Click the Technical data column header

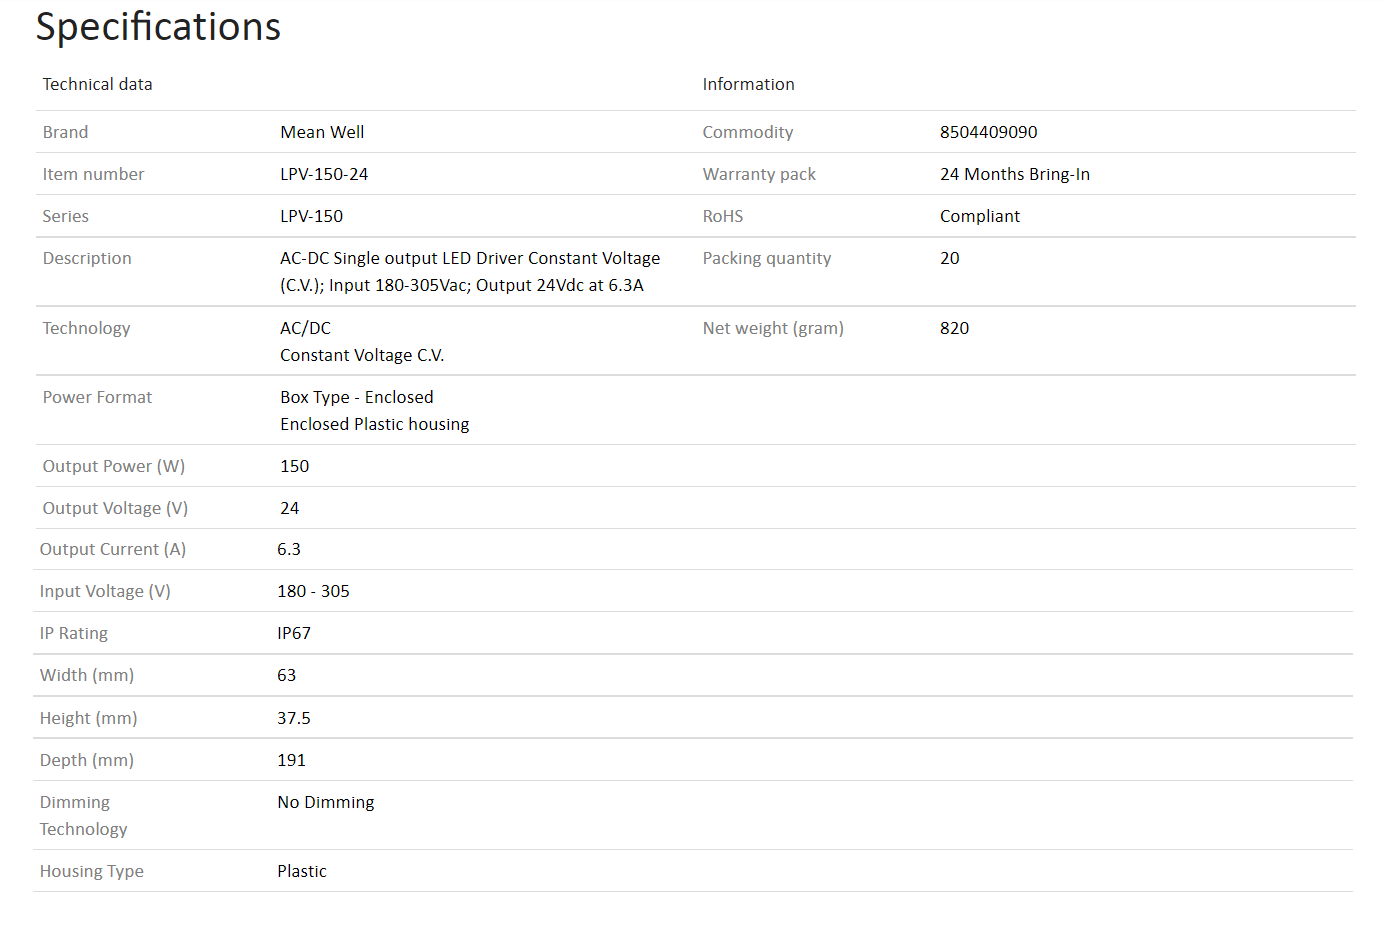click(x=97, y=84)
